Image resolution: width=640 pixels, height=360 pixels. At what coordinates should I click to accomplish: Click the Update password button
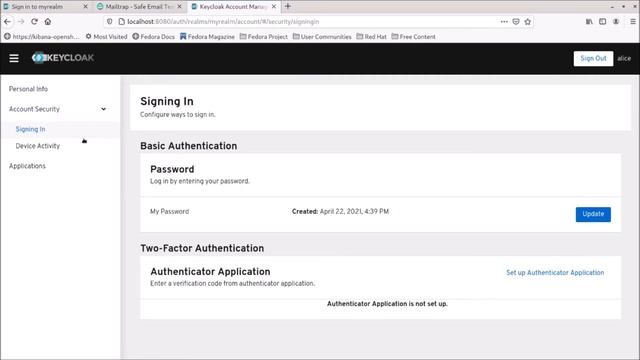593,214
